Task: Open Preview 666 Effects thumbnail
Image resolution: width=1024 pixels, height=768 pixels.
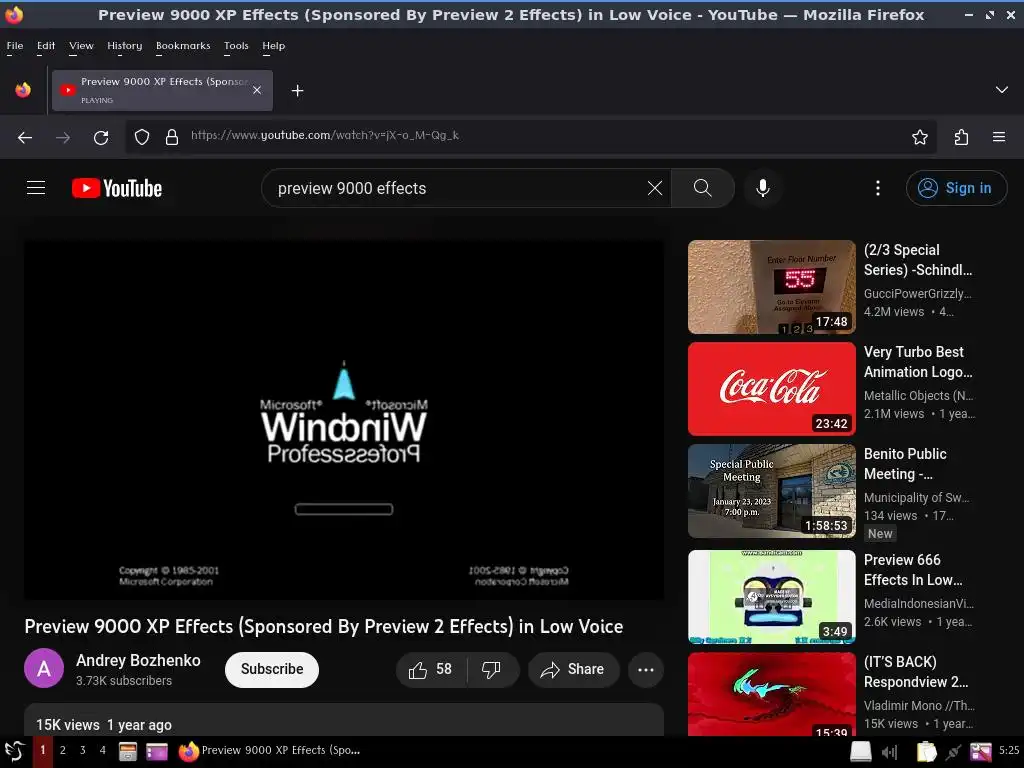Action: (771, 597)
